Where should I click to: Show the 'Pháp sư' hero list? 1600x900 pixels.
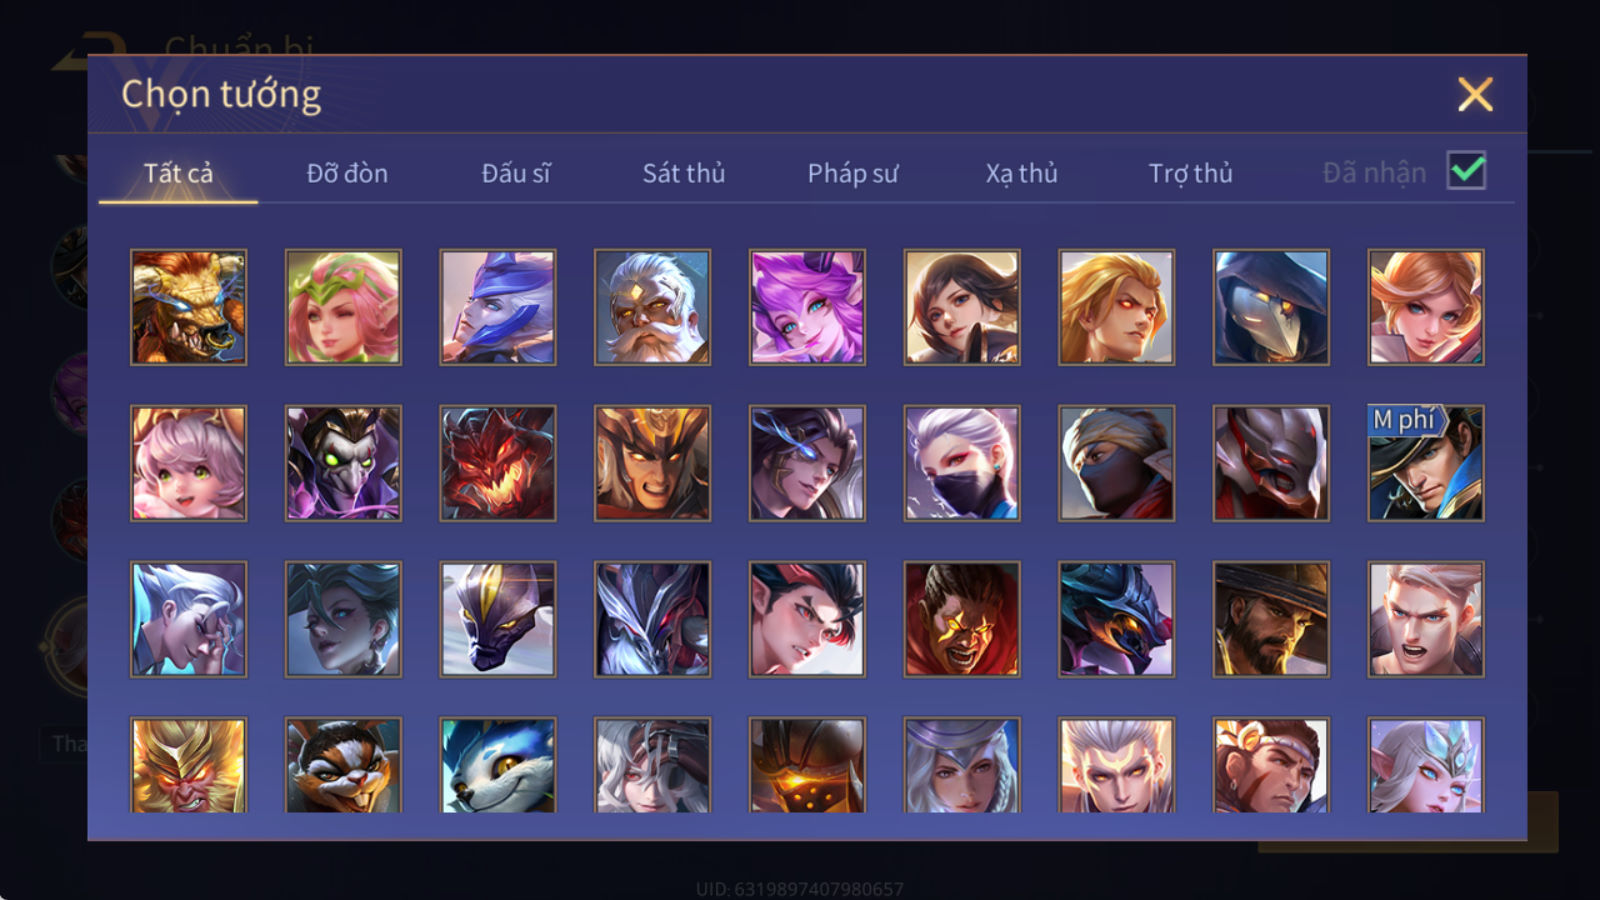pos(853,173)
